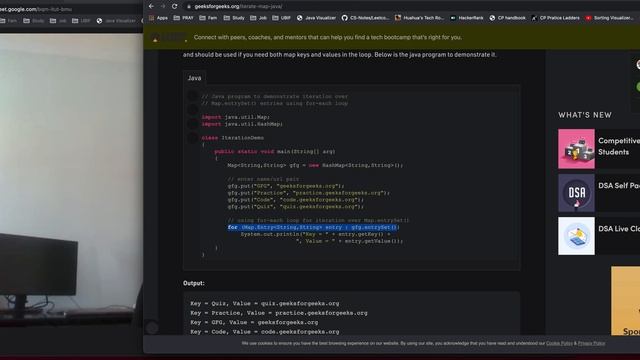Open UBF bookmarks folder in the Meet window

81,21
